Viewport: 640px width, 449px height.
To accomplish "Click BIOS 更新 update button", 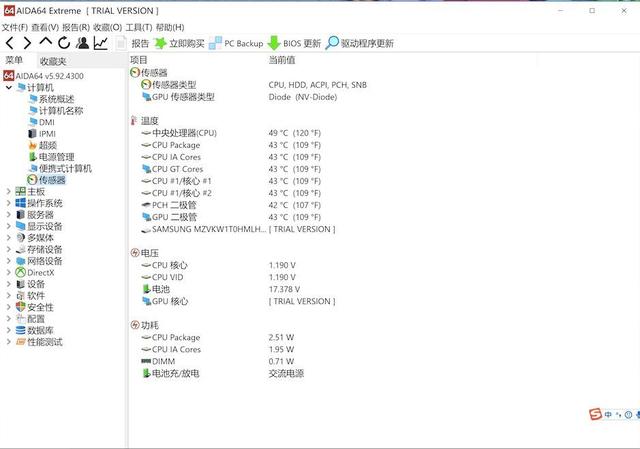I will tap(294, 43).
